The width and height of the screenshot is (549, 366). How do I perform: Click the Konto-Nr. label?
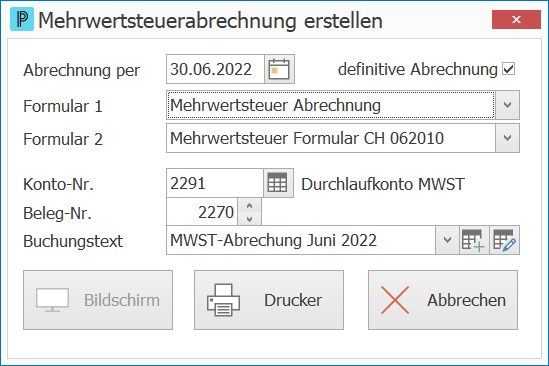coord(58,184)
